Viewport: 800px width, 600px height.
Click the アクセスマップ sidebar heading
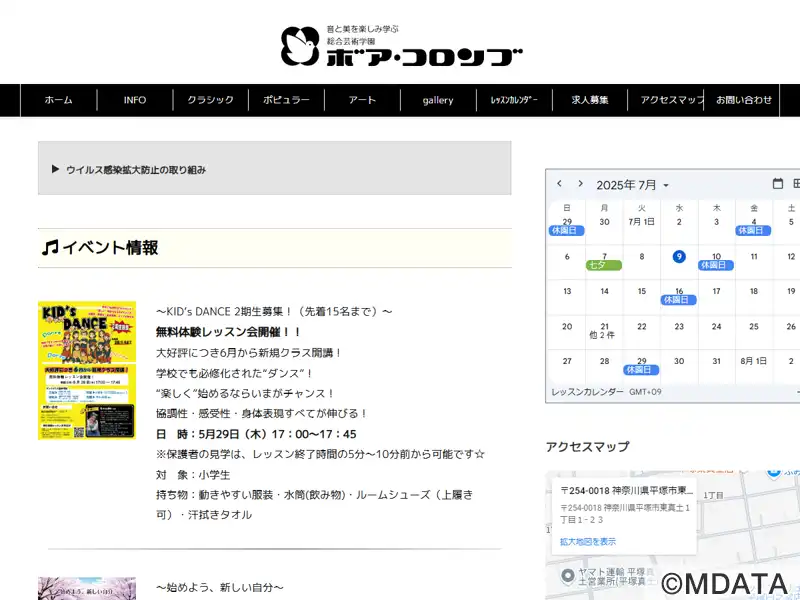click(587, 446)
